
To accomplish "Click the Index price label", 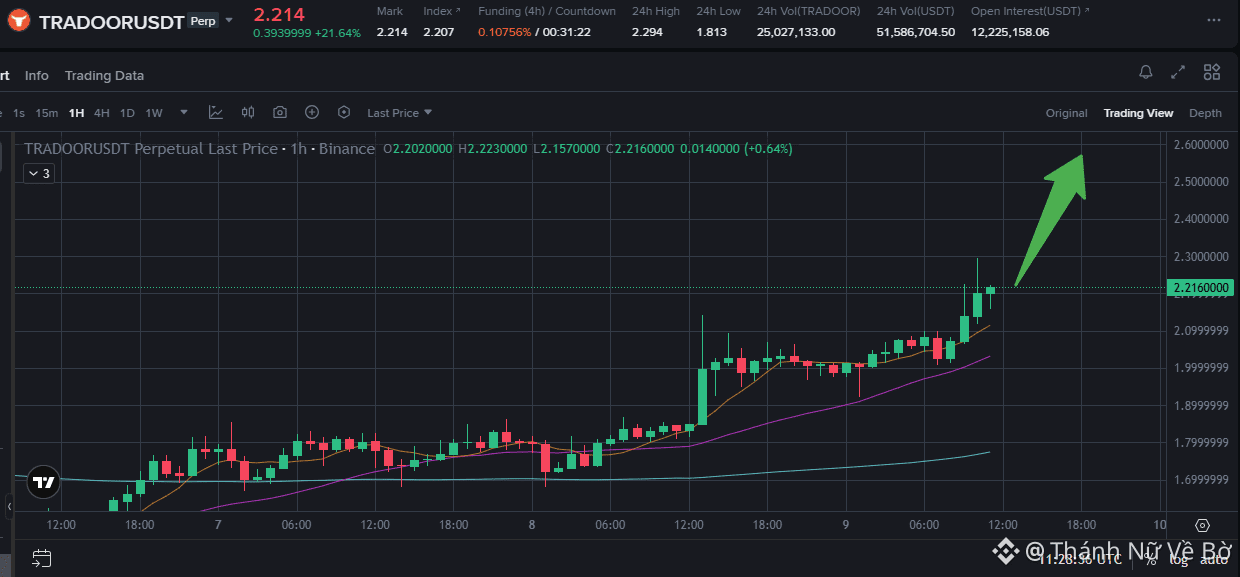I will pos(437,11).
